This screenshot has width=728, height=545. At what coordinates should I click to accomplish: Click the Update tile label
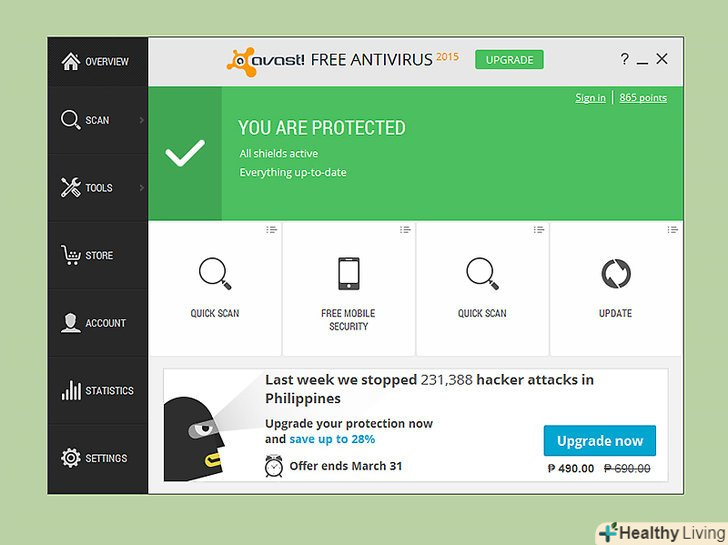pyautogui.click(x=616, y=313)
